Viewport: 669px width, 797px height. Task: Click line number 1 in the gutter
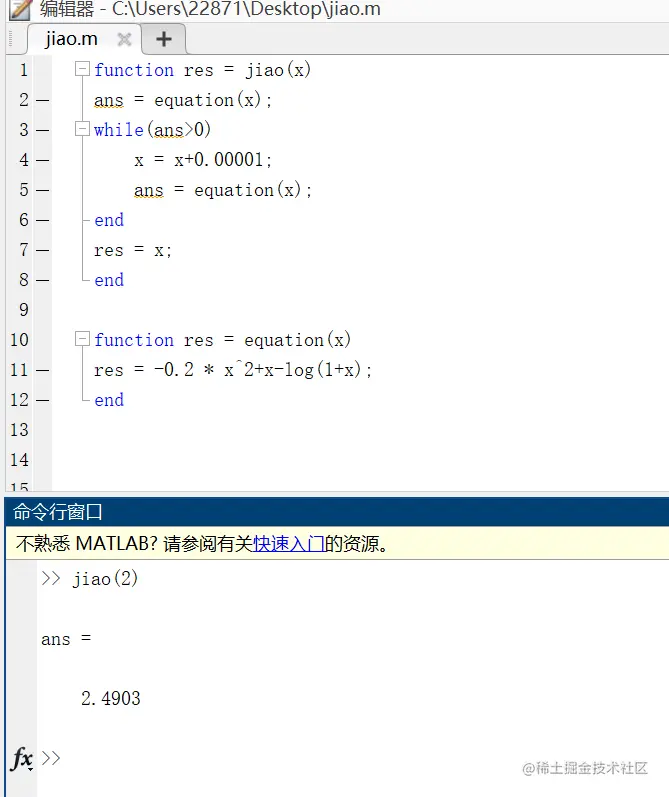pos(24,70)
